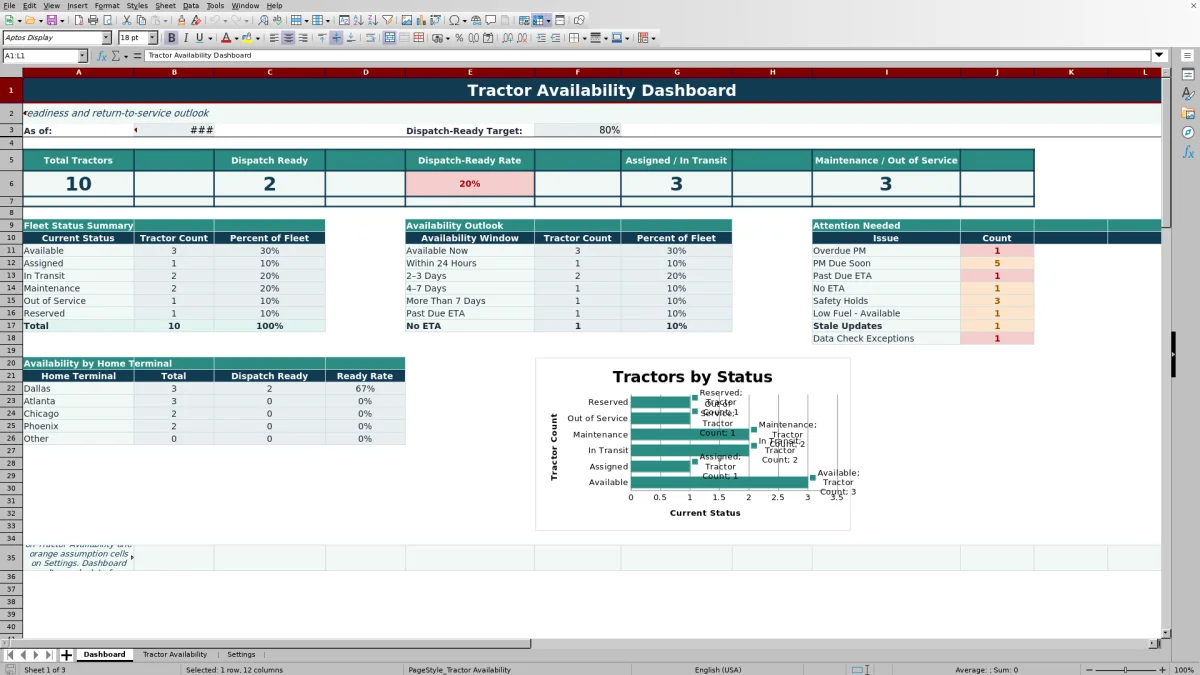Select column header G

677,72
